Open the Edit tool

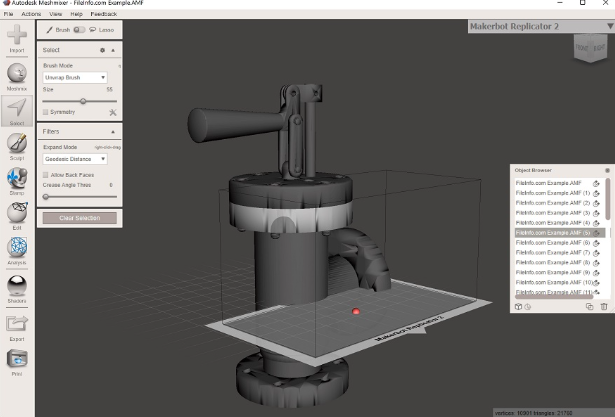17,216
